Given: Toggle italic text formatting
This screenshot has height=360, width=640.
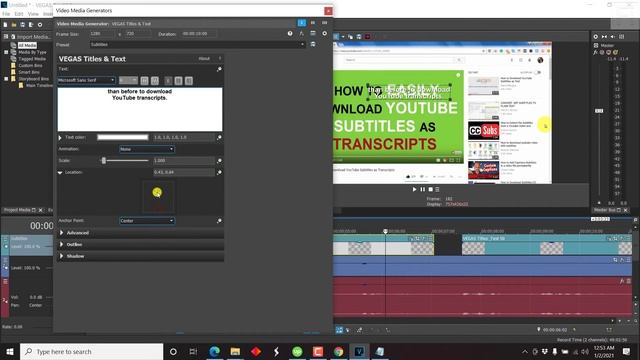Looking at the screenshot, I should pos(155,80).
